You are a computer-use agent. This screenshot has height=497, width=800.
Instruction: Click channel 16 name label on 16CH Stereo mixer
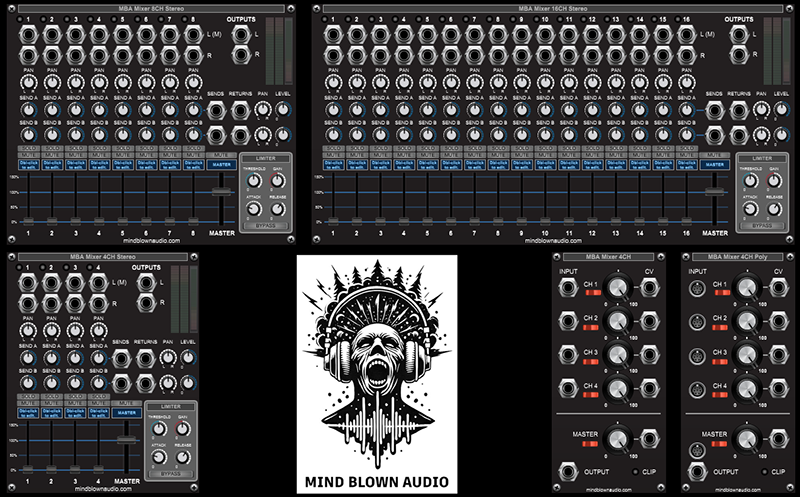(686, 164)
